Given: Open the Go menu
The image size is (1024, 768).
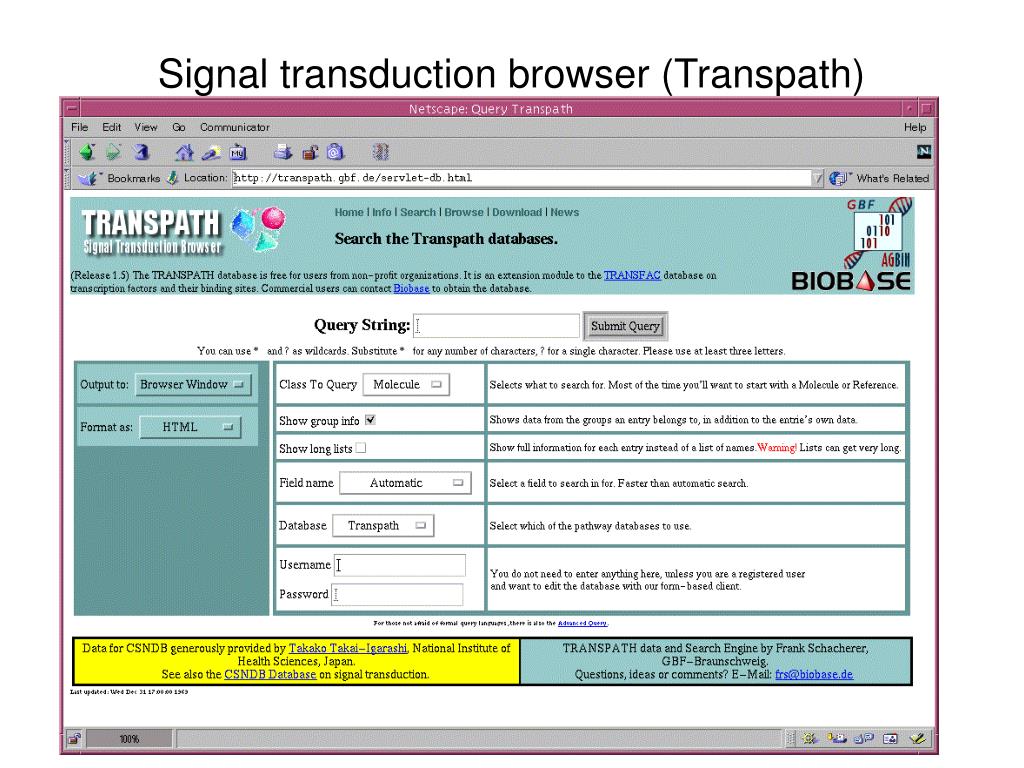Looking at the screenshot, I should pyautogui.click(x=179, y=127).
